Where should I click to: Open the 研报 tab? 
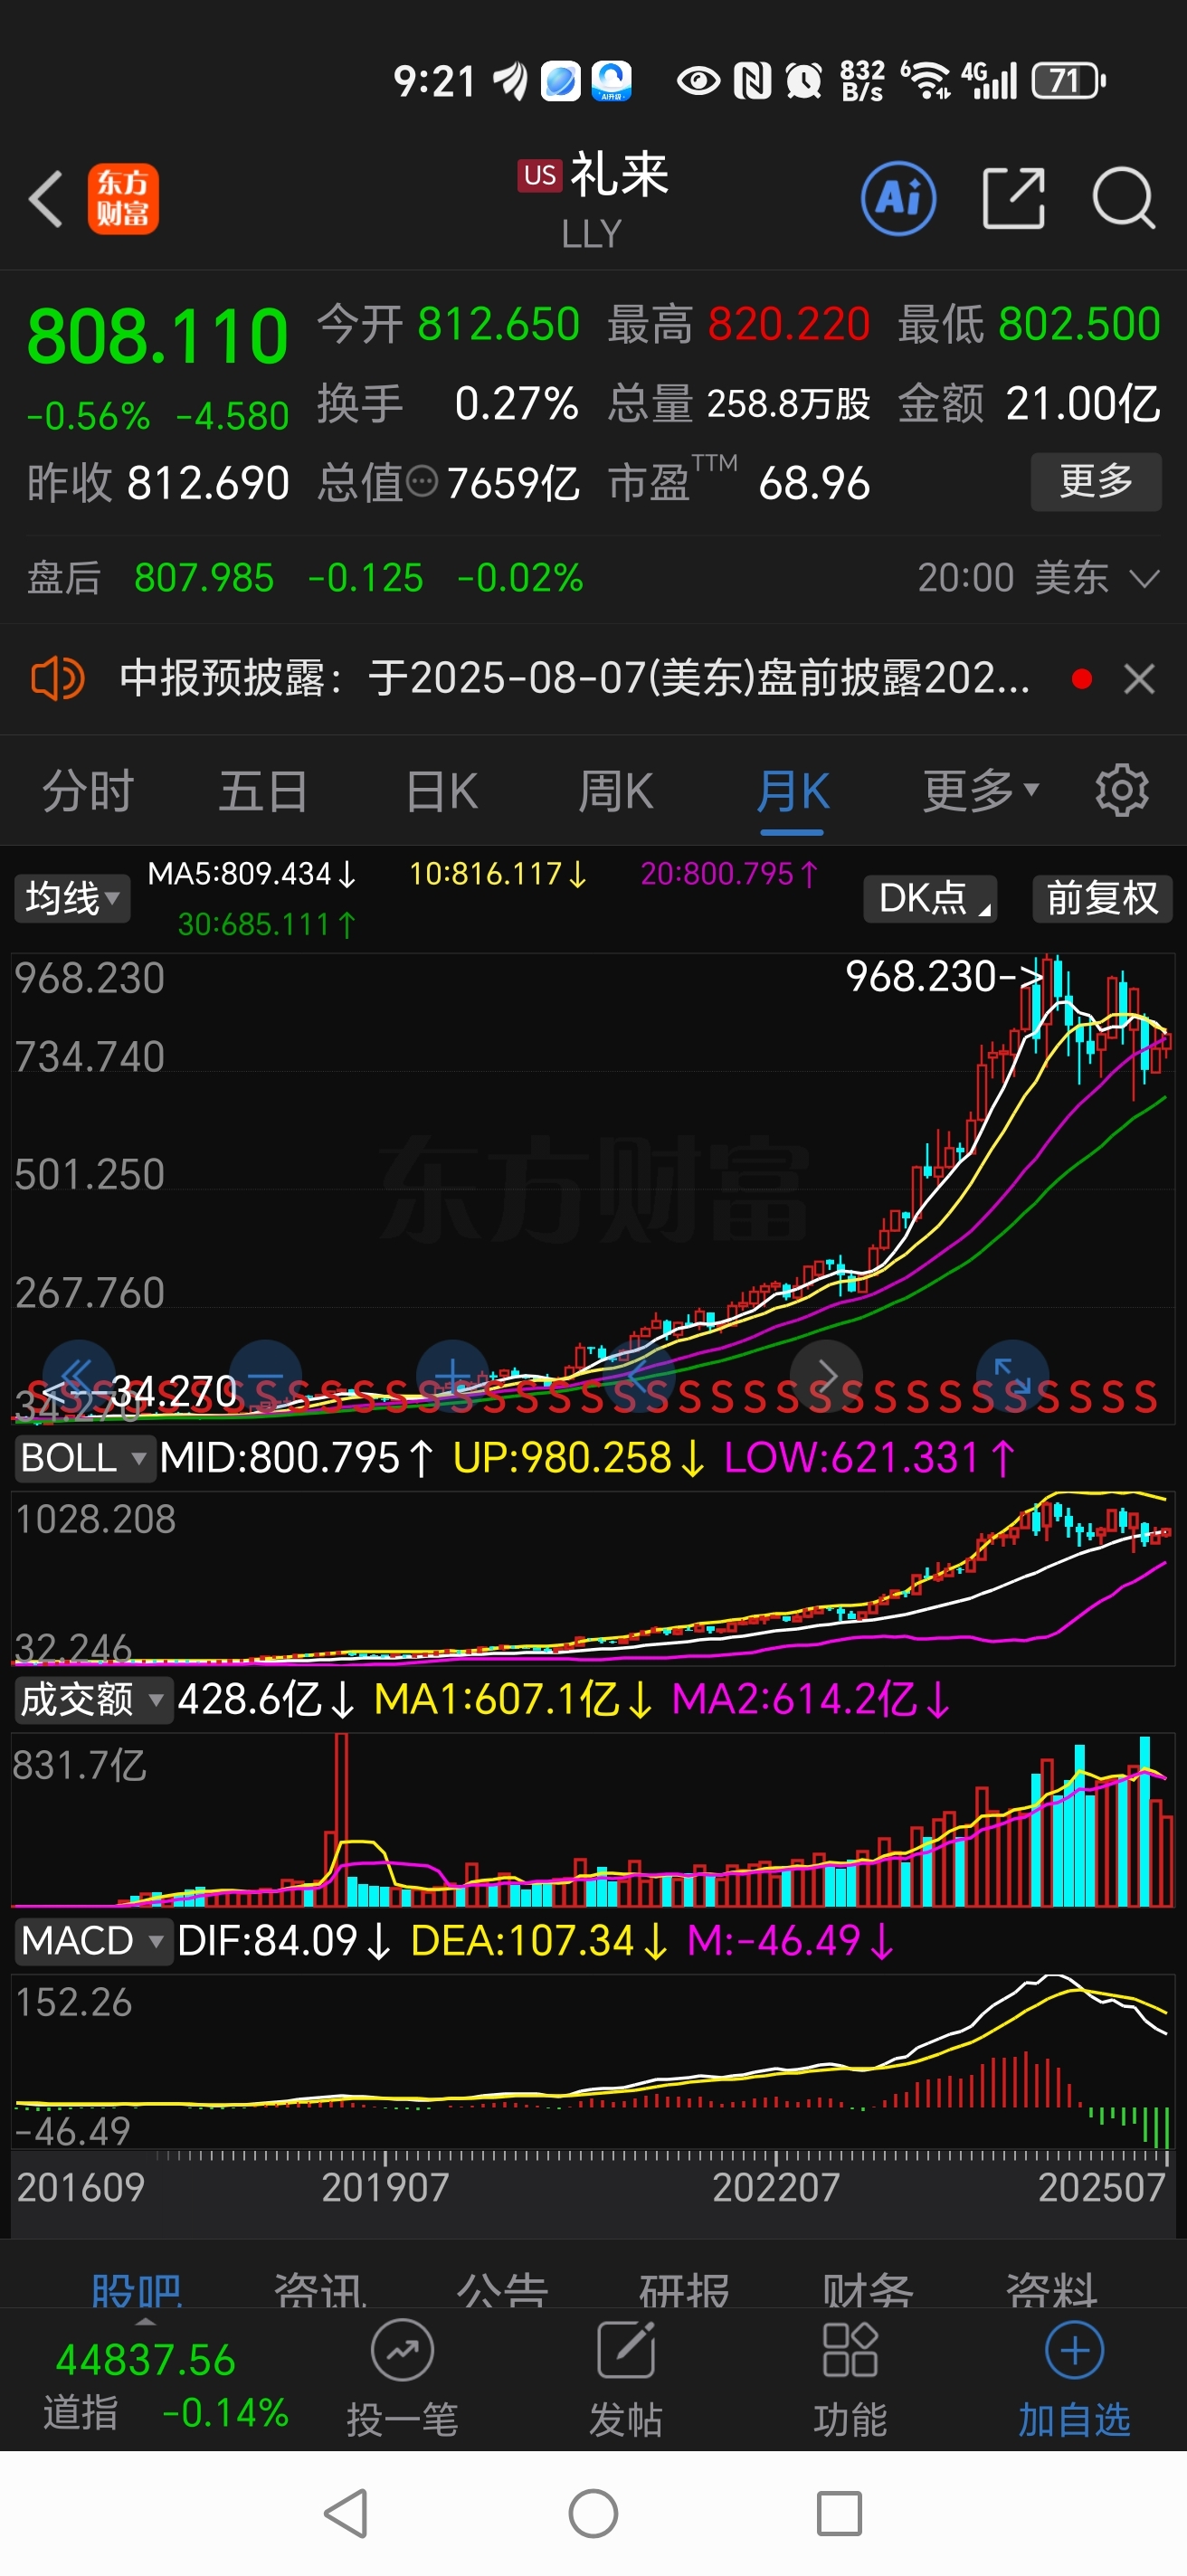(x=685, y=2288)
